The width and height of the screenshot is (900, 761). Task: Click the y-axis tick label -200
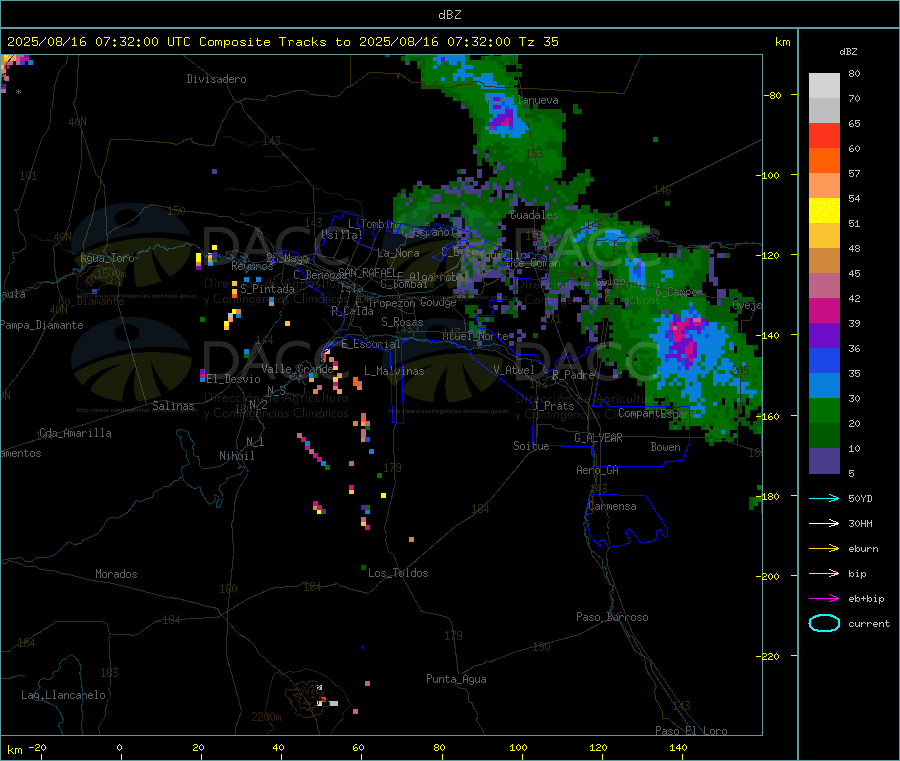coord(768,576)
